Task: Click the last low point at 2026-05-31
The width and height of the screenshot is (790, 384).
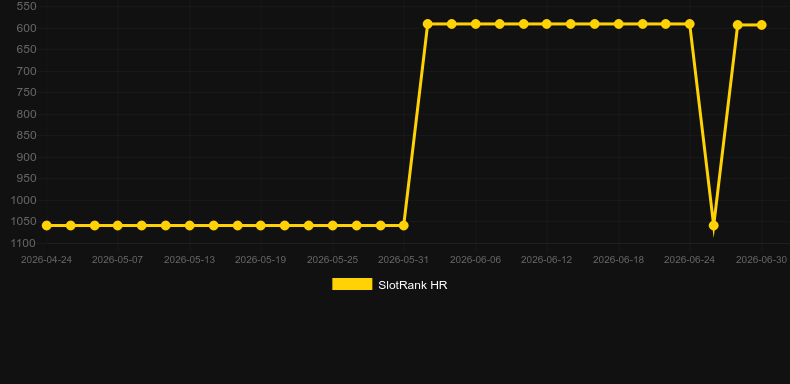Action: [404, 225]
